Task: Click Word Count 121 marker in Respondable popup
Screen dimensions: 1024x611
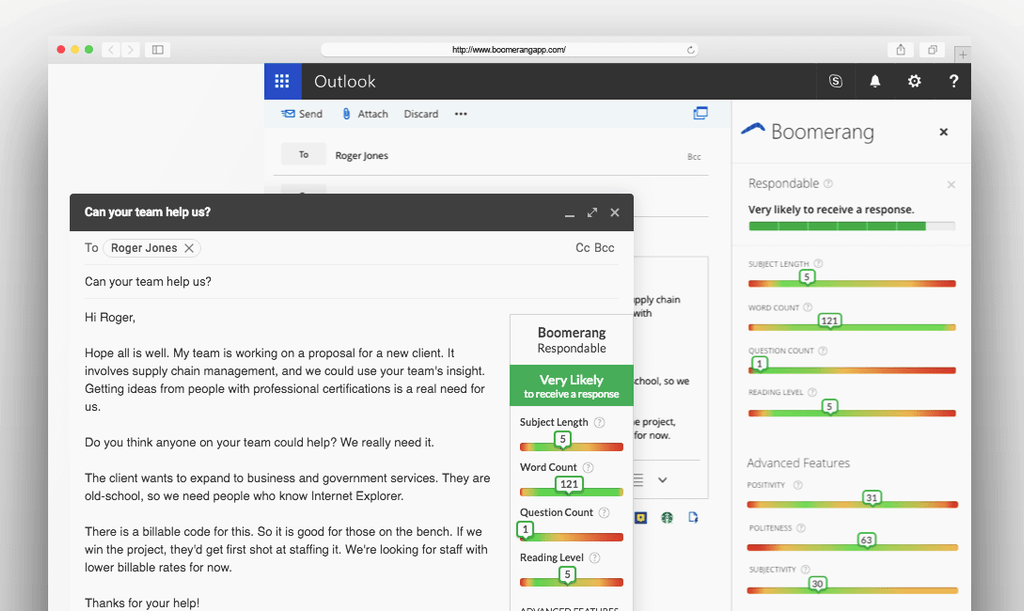Action: pos(569,484)
